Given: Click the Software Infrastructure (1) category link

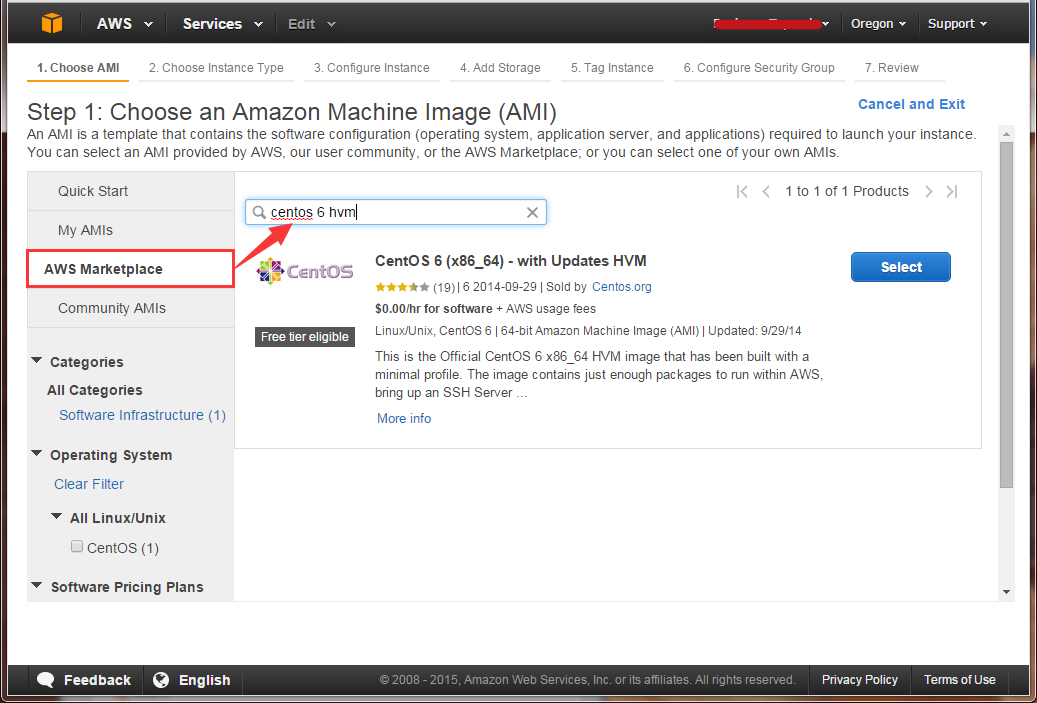Looking at the screenshot, I should (x=142, y=415).
